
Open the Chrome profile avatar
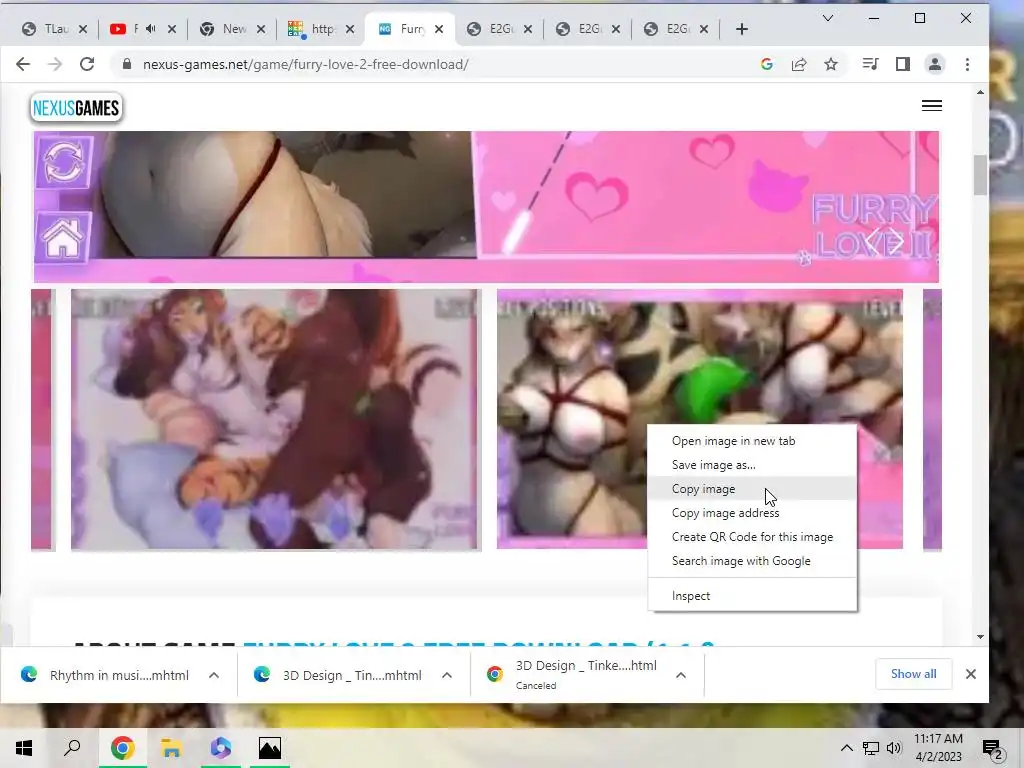coord(935,64)
